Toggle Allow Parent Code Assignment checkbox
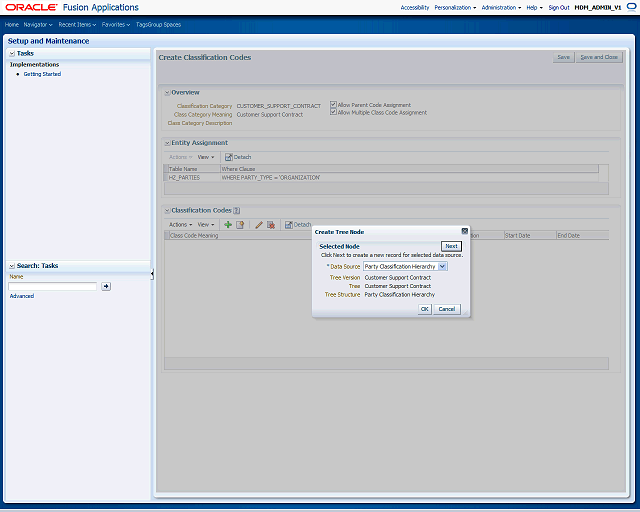Viewport: 640px width, 512px height. [333, 105]
